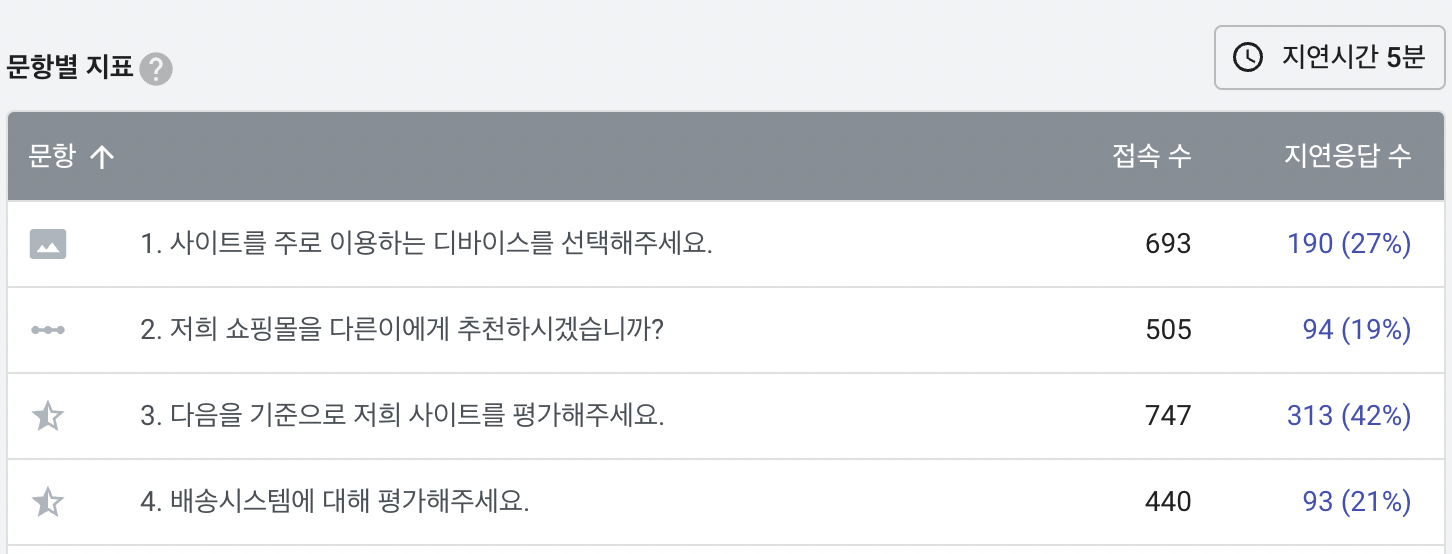The image size is (1452, 554).
Task: Open the help tooltip beside 문항별 지표
Action: click(156, 70)
